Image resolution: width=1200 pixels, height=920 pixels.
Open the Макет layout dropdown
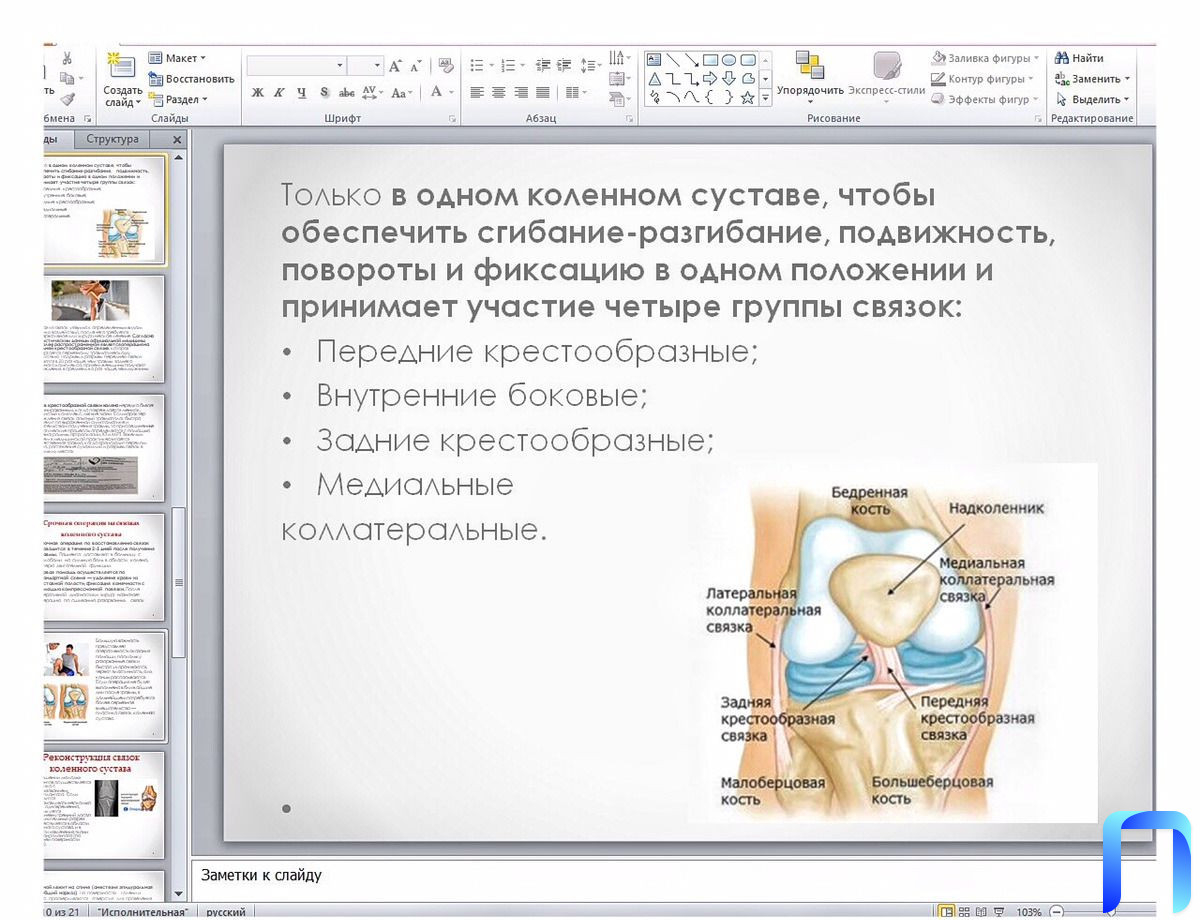177,58
